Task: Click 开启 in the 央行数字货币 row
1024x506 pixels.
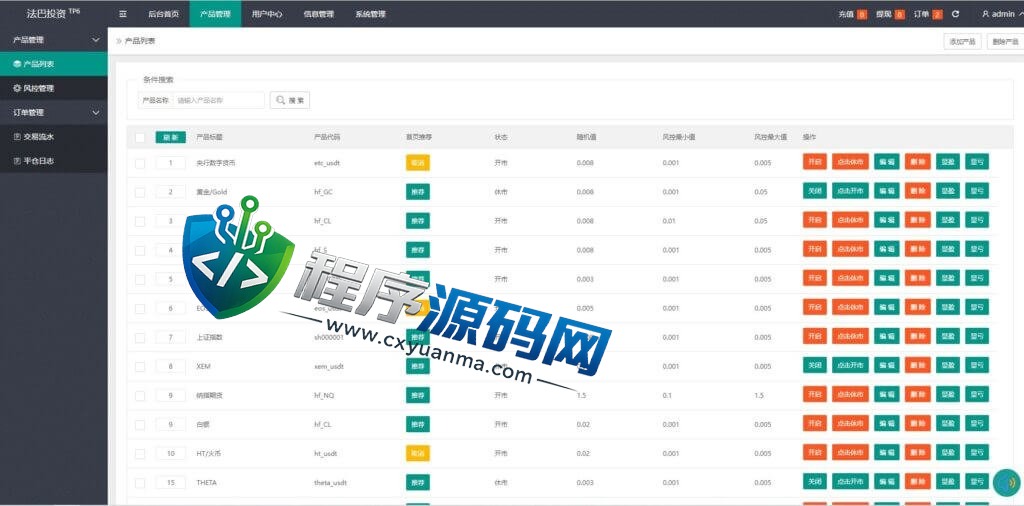Action: pyautogui.click(x=814, y=162)
